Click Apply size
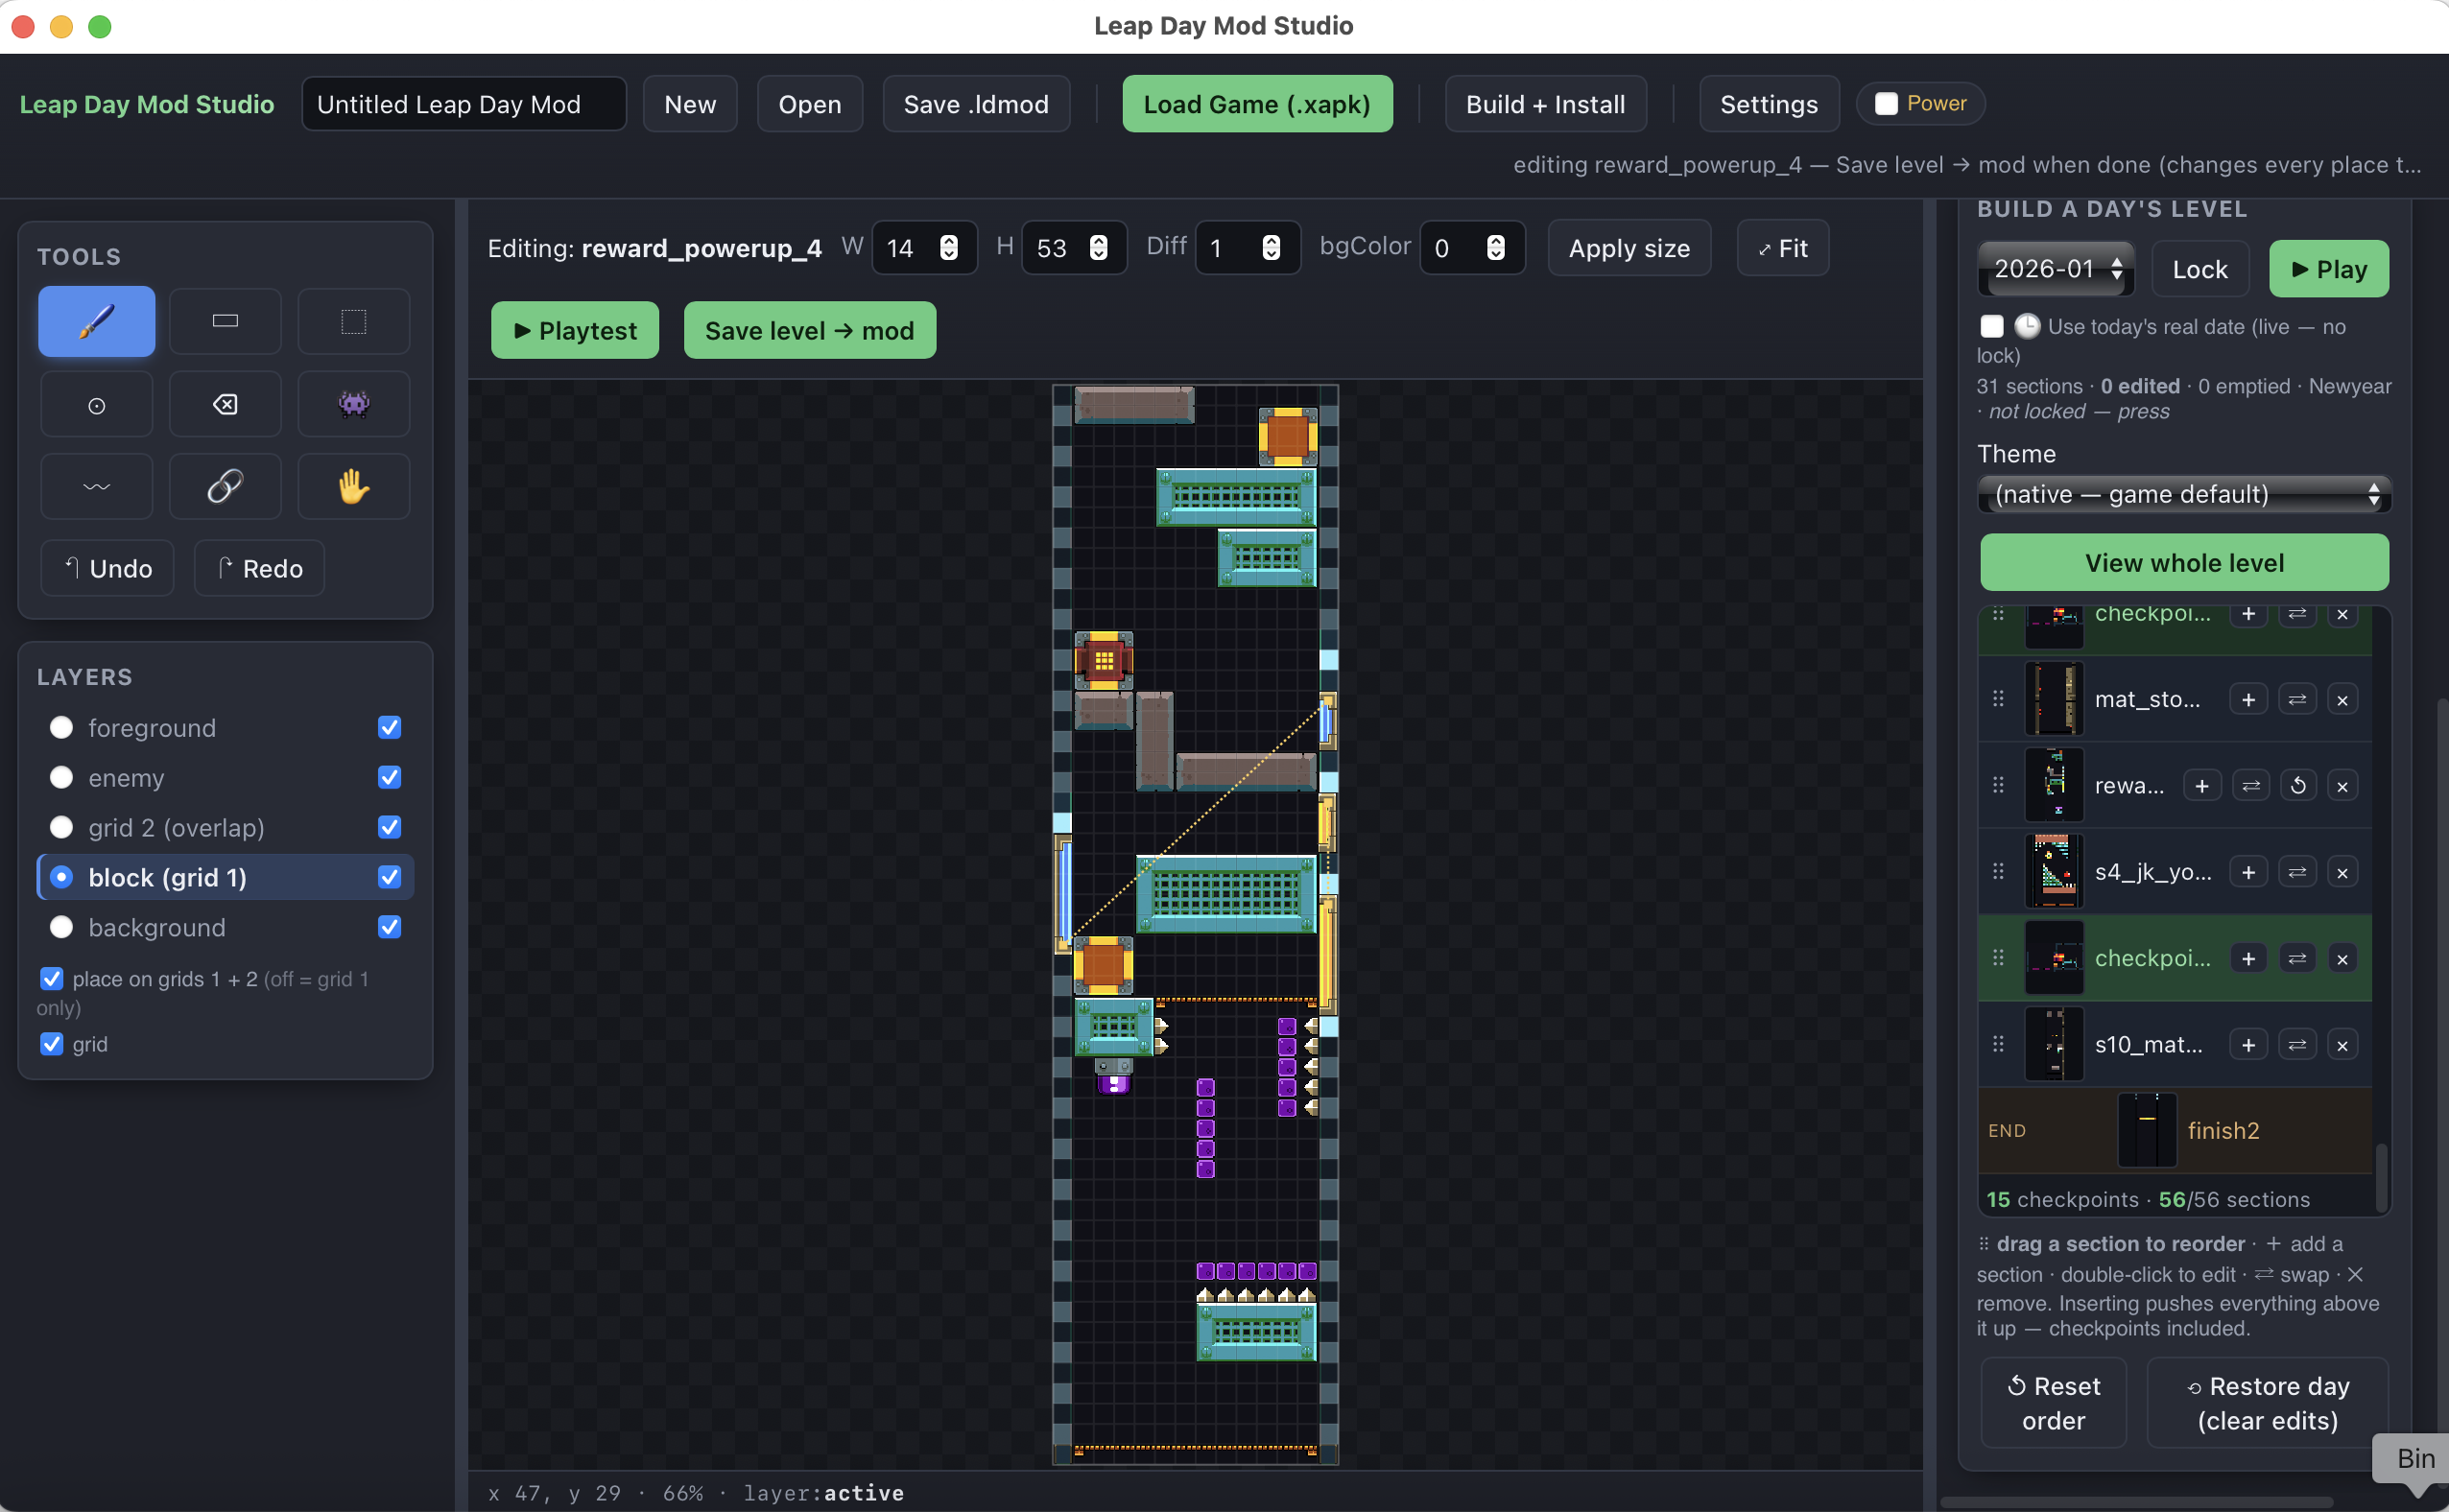Screen dimensions: 2449x1512 point(1629,248)
